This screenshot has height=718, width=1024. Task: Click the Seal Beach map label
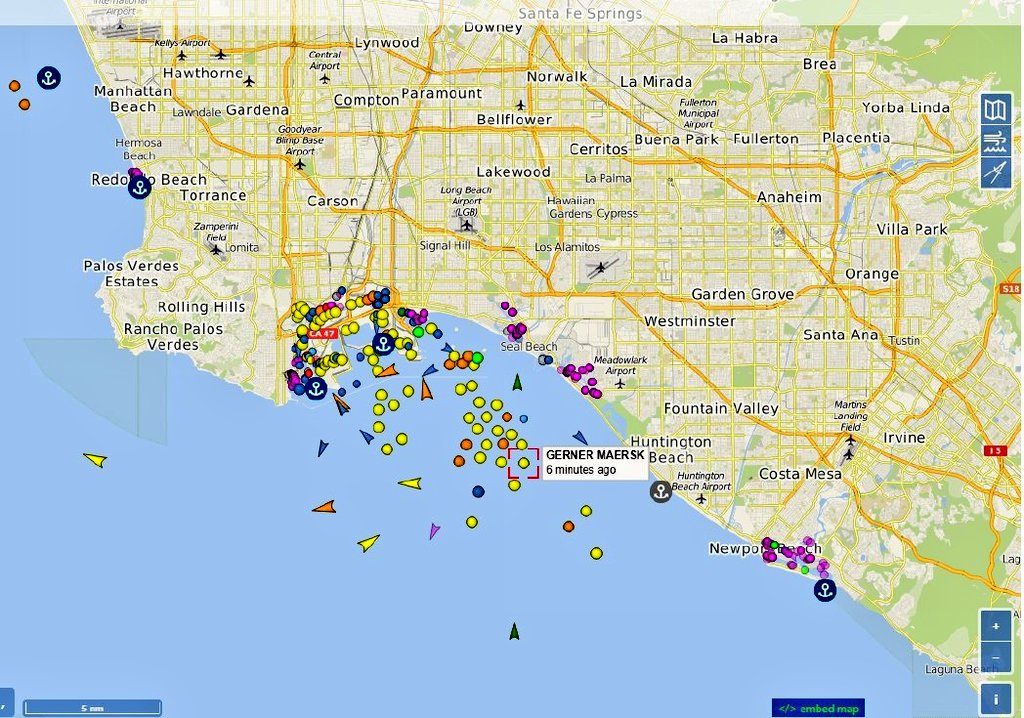(529, 347)
